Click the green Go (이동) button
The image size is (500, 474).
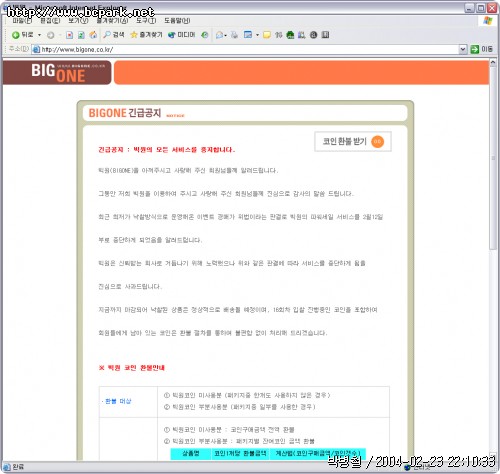[x=481, y=49]
